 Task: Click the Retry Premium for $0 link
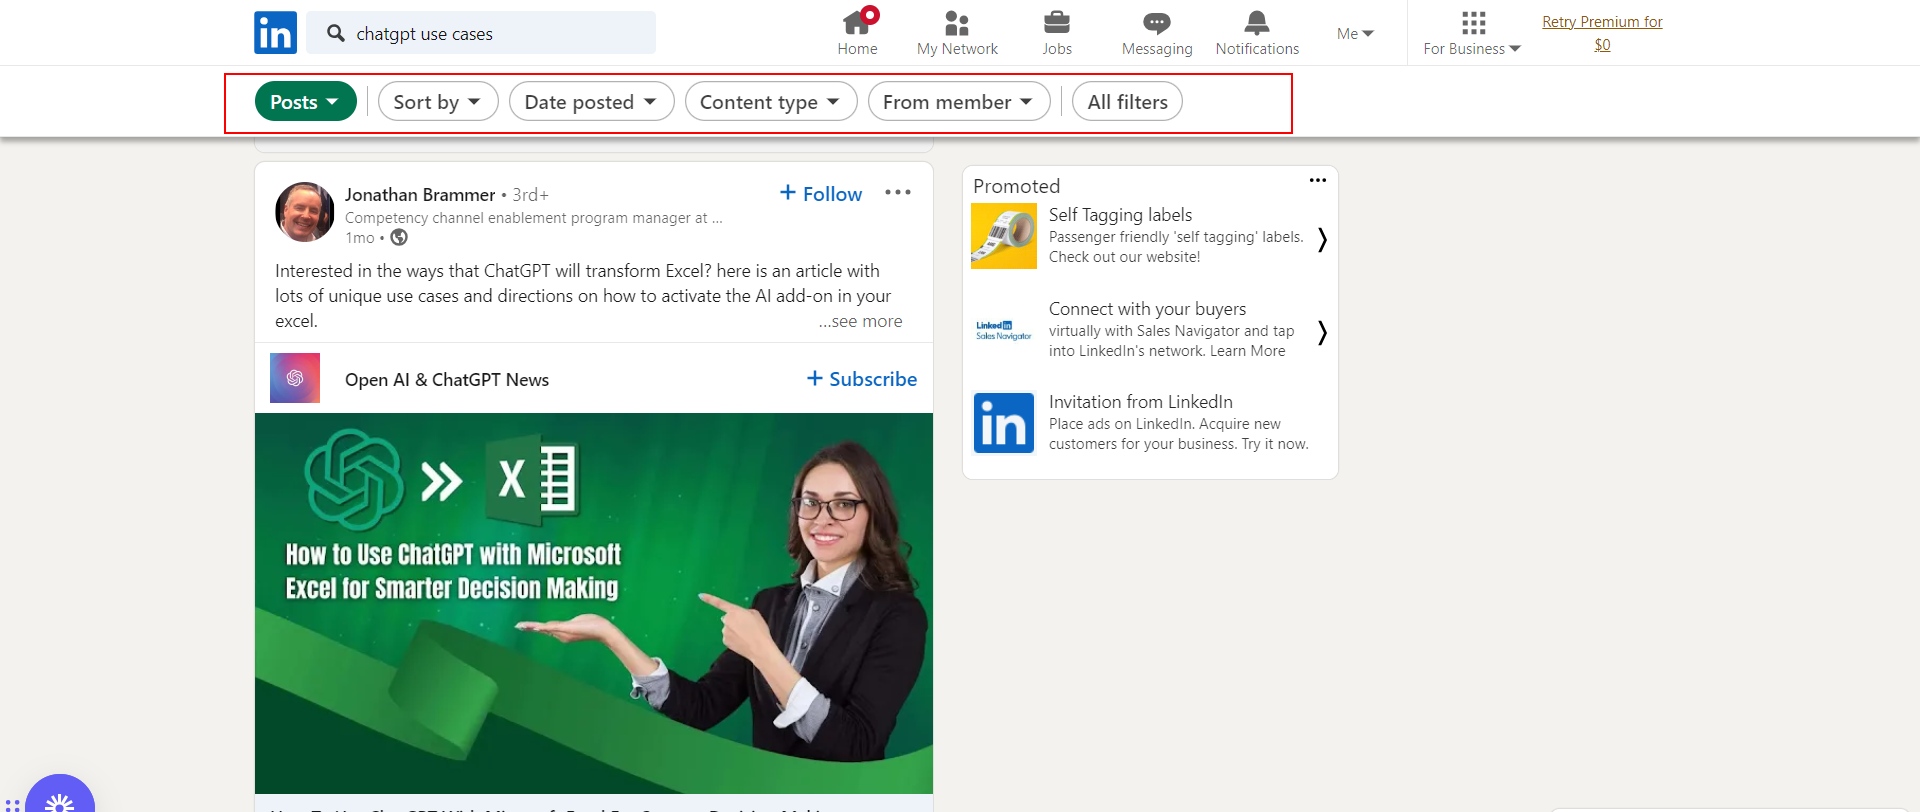tap(1602, 33)
